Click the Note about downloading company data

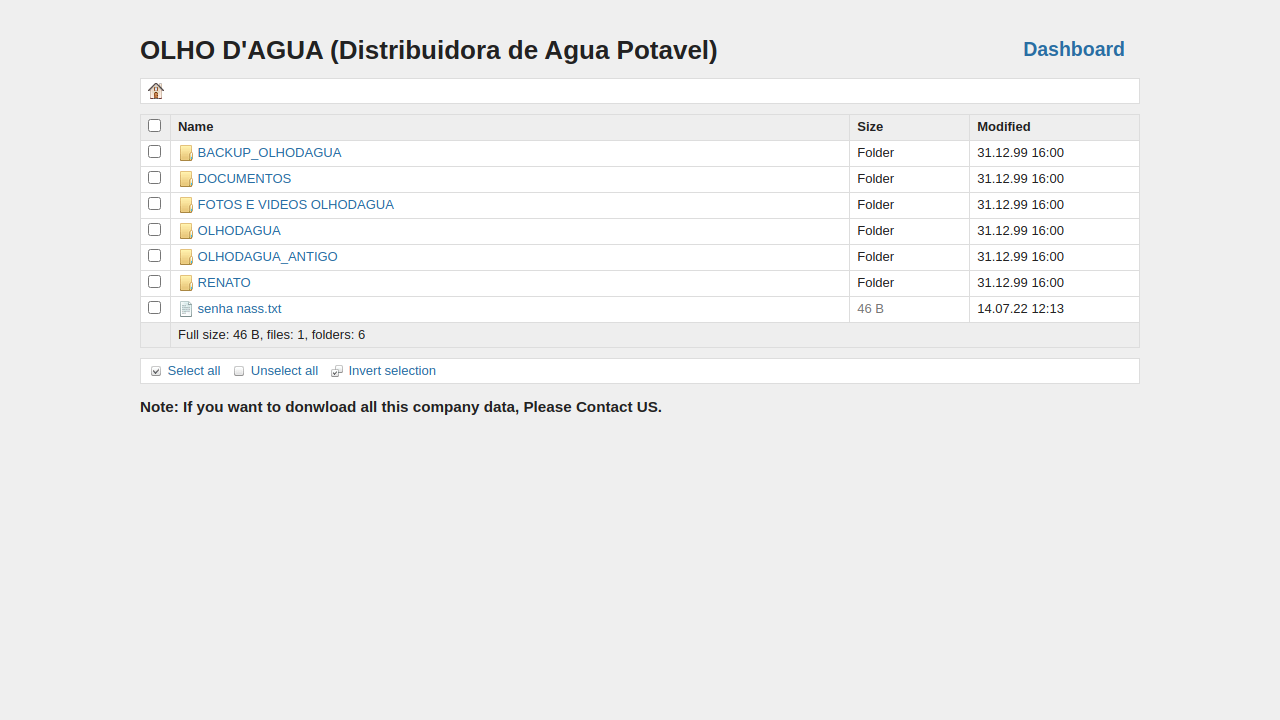401,407
